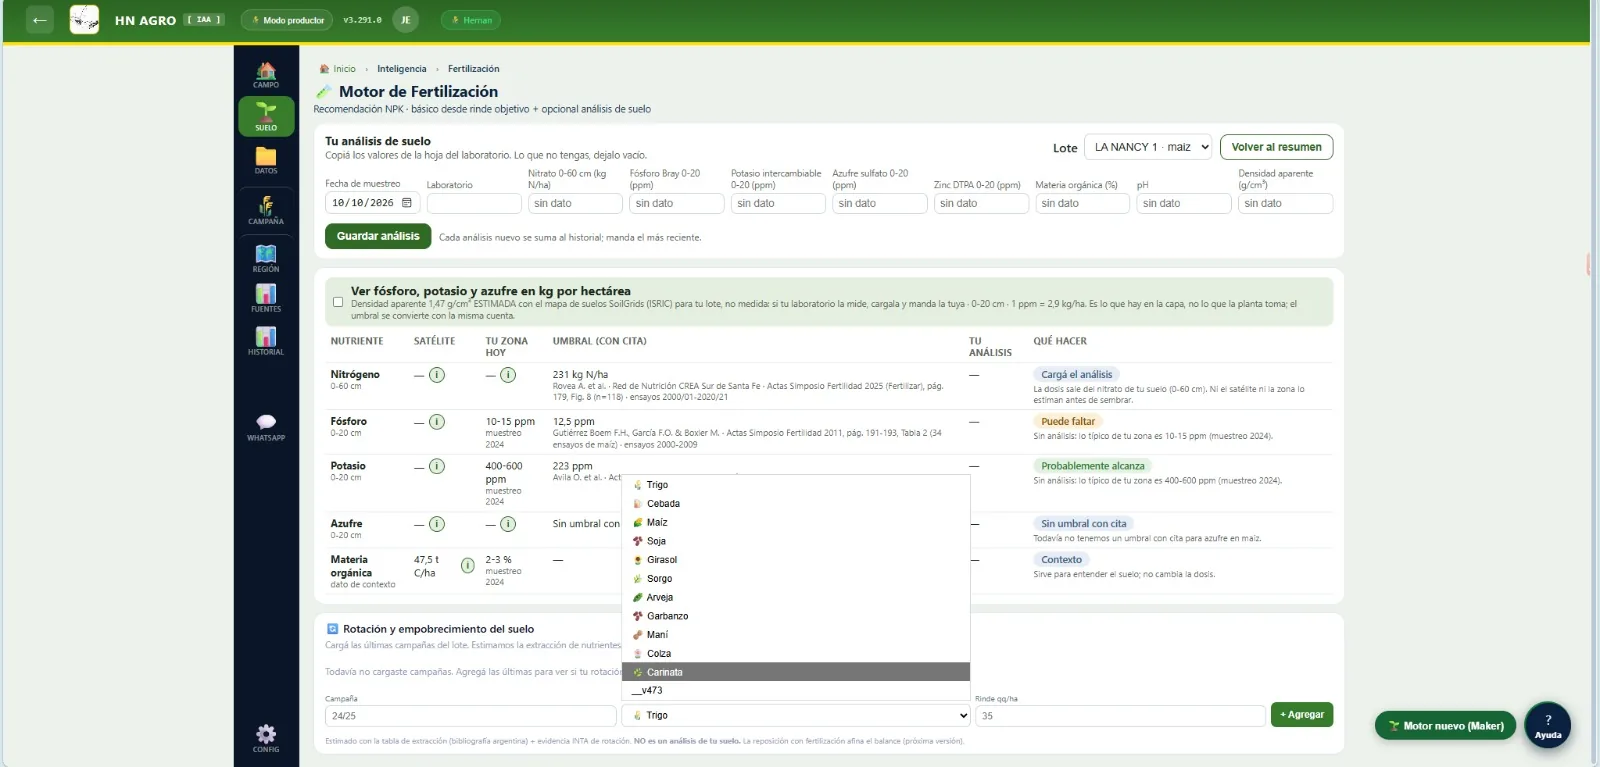1600x767 pixels.
Task: Open the Historial sidebar section
Action: (266, 341)
